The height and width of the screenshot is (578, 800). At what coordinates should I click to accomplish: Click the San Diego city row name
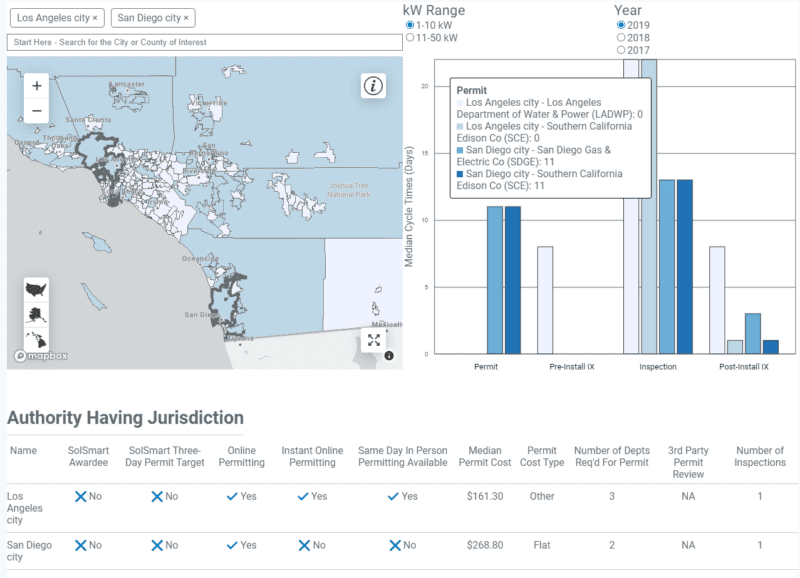pyautogui.click(x=29, y=551)
